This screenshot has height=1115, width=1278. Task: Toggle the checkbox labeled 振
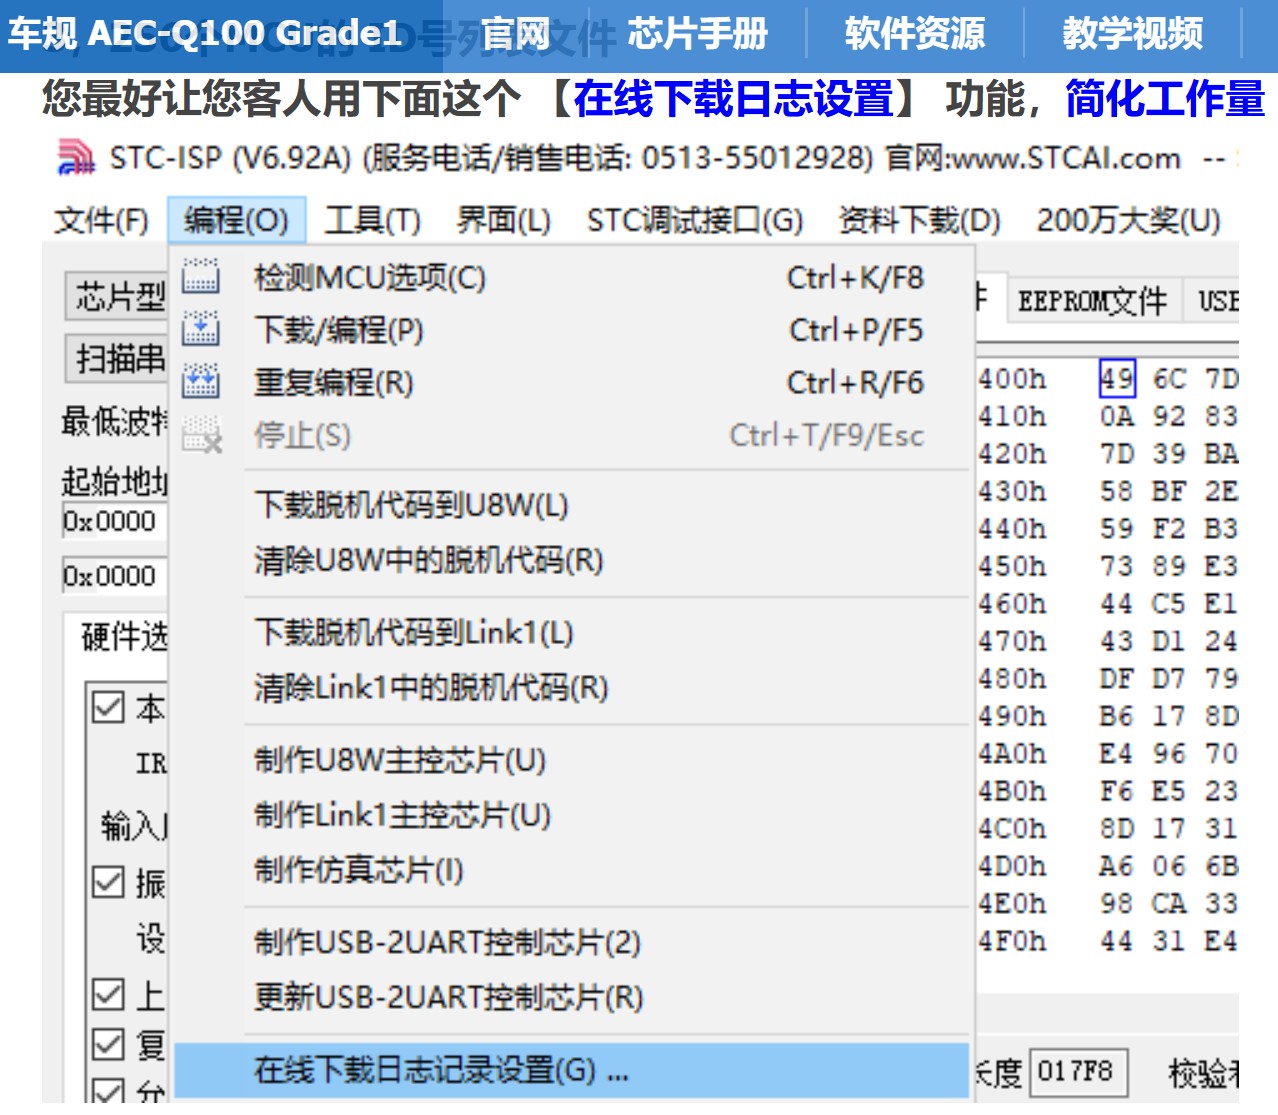108,883
